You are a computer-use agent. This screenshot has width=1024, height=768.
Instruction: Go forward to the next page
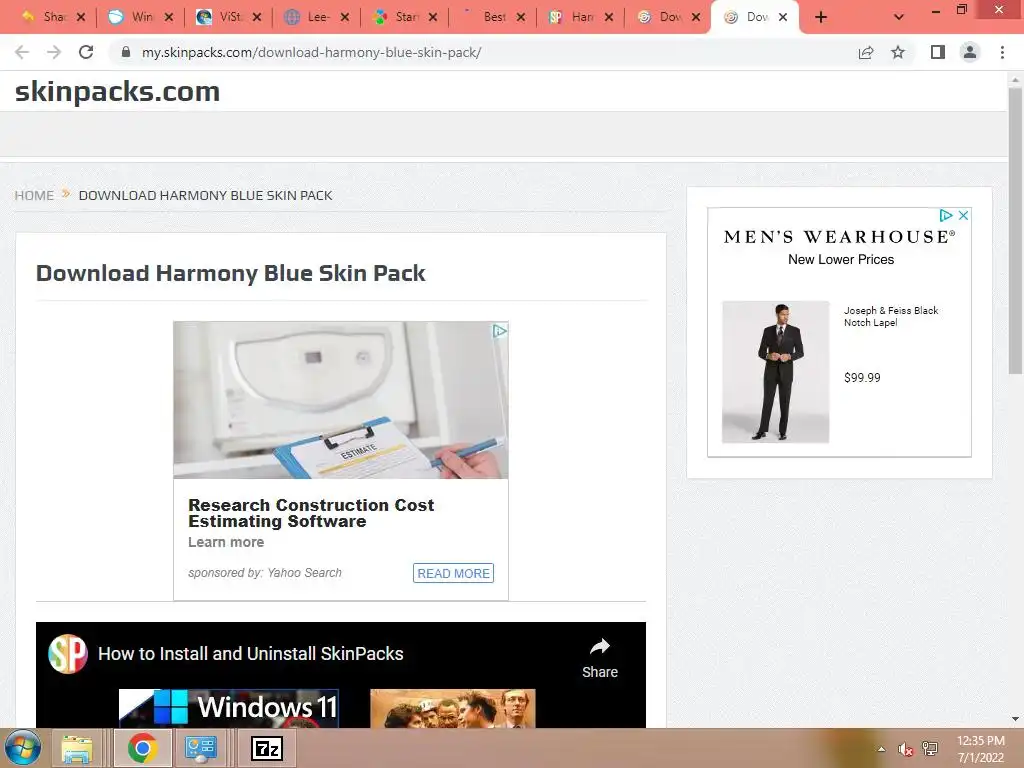point(54,52)
